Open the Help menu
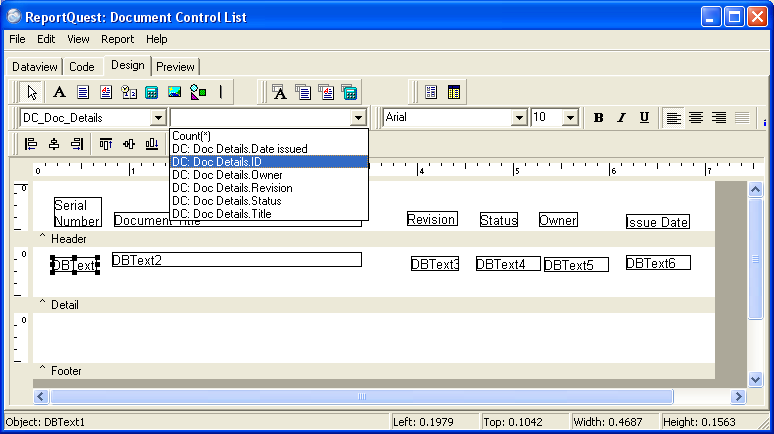774x434 pixels. coord(156,39)
